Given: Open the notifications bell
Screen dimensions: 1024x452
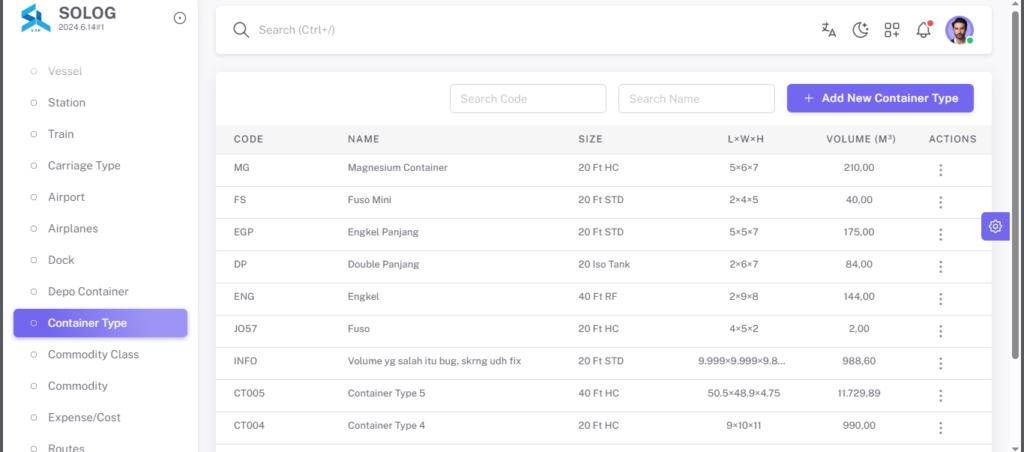Looking at the screenshot, I should (x=923, y=30).
